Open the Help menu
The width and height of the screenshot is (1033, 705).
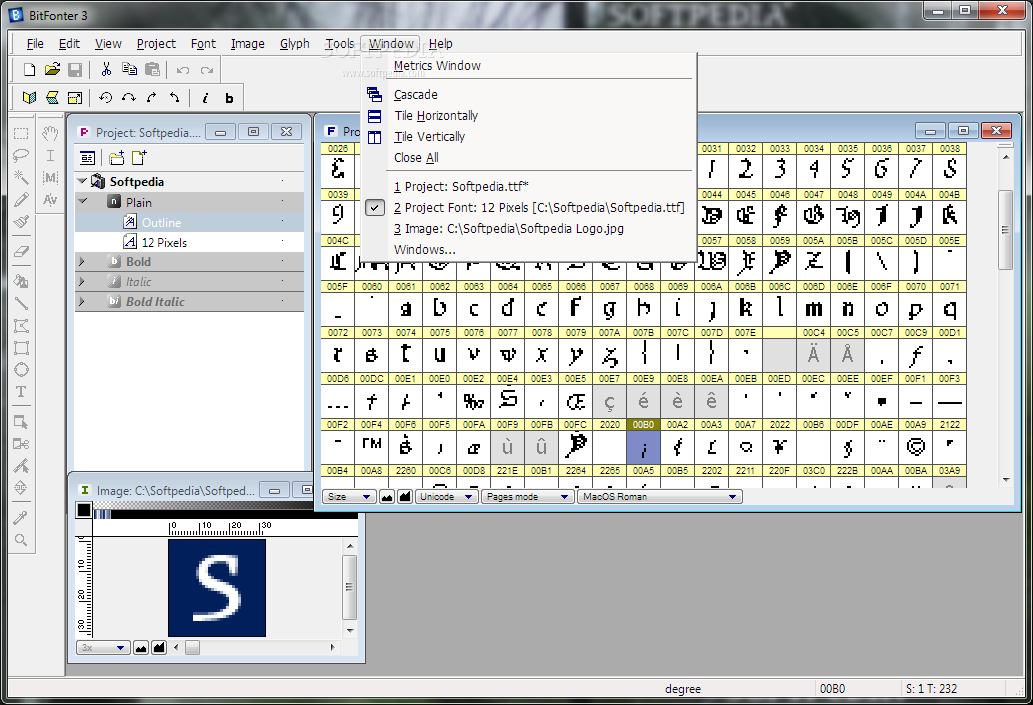[441, 43]
